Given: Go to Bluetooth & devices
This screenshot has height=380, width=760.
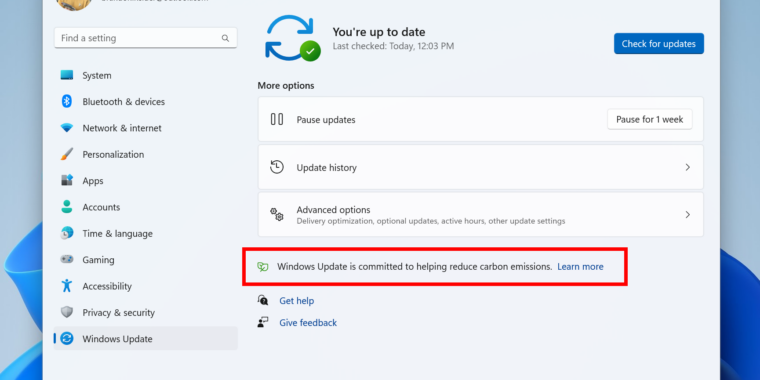Looking at the screenshot, I should pyautogui.click(x=145, y=101).
